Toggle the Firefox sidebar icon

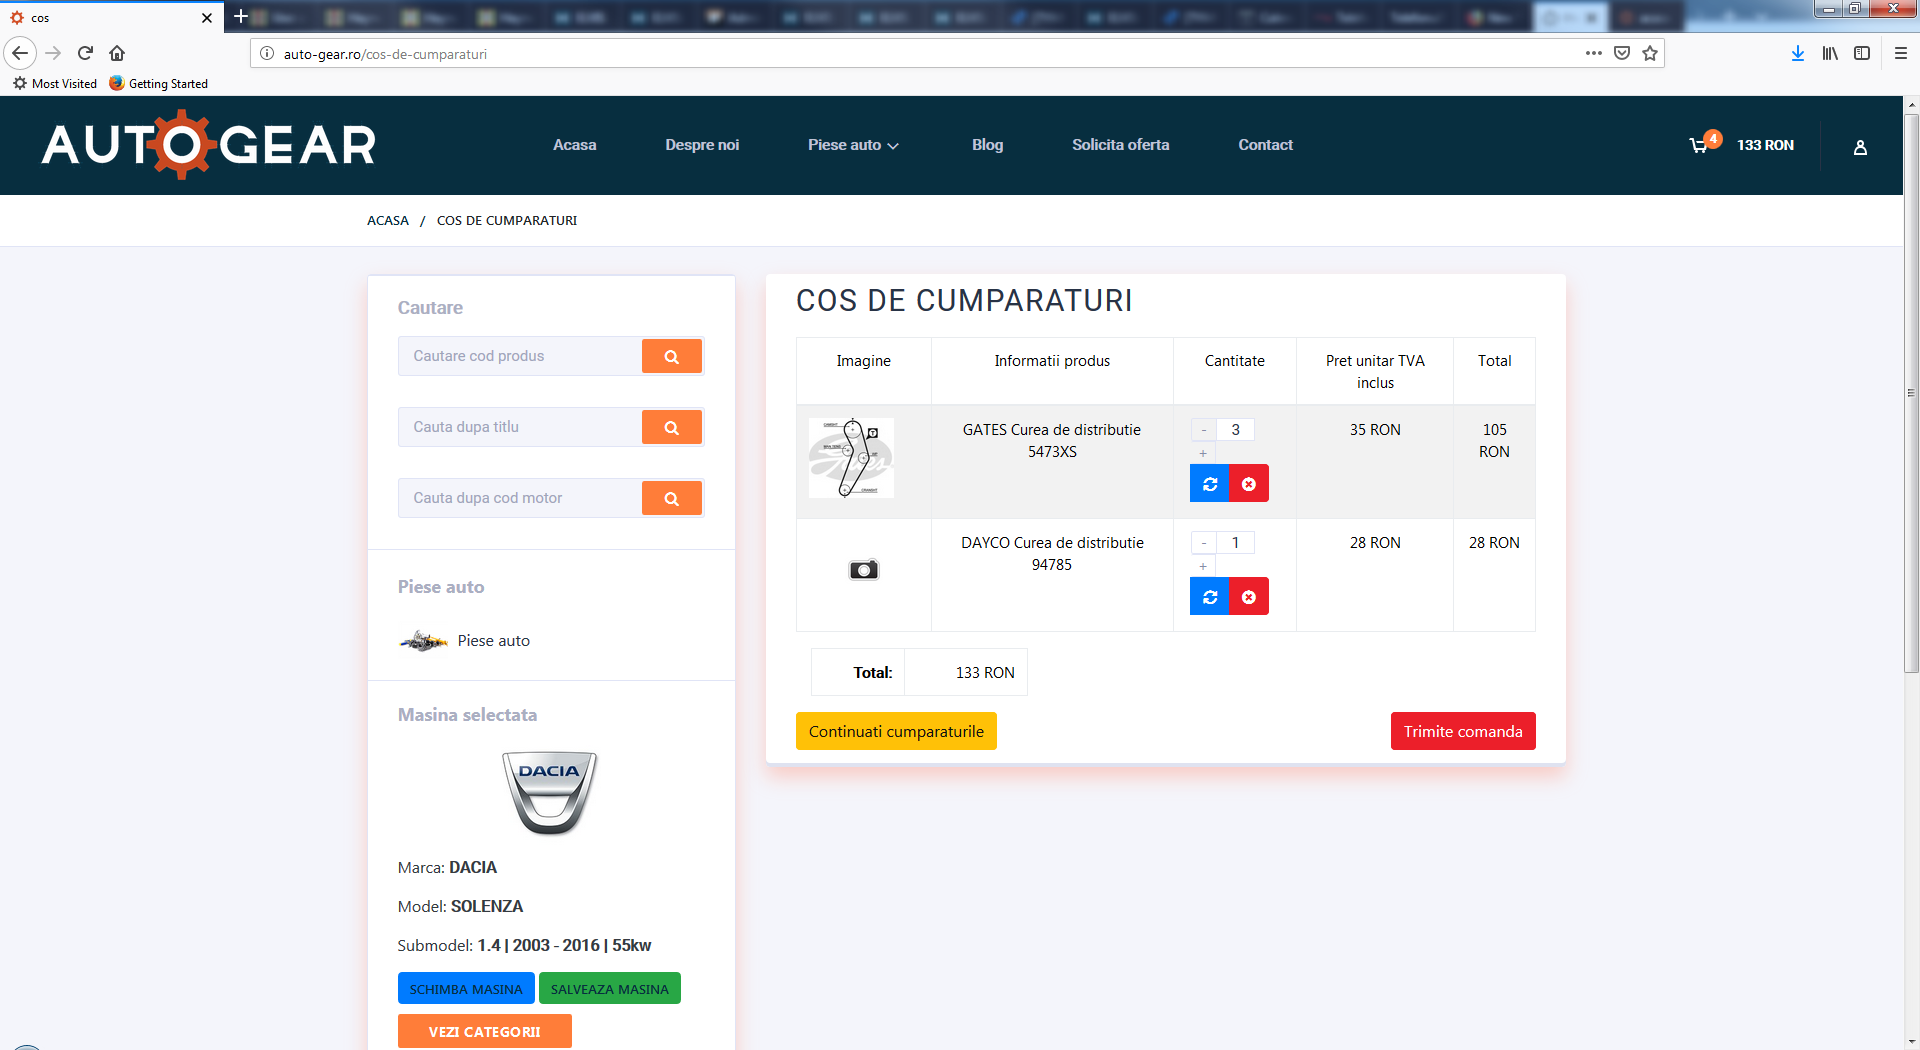coord(1862,53)
